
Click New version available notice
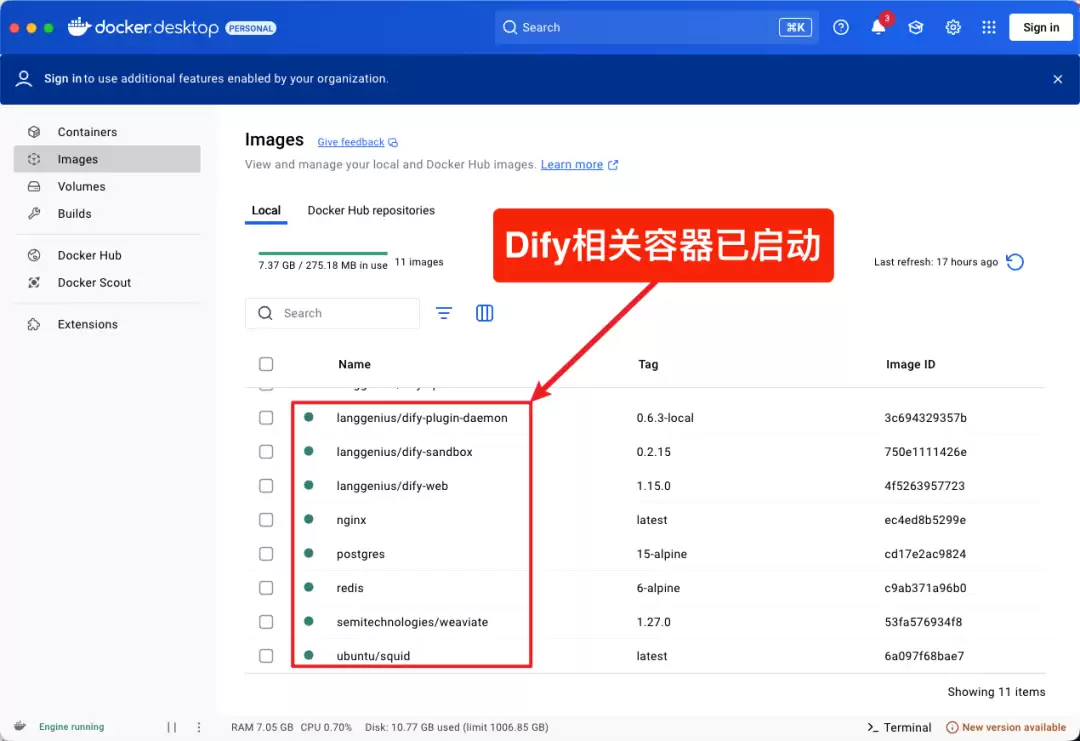point(1006,727)
